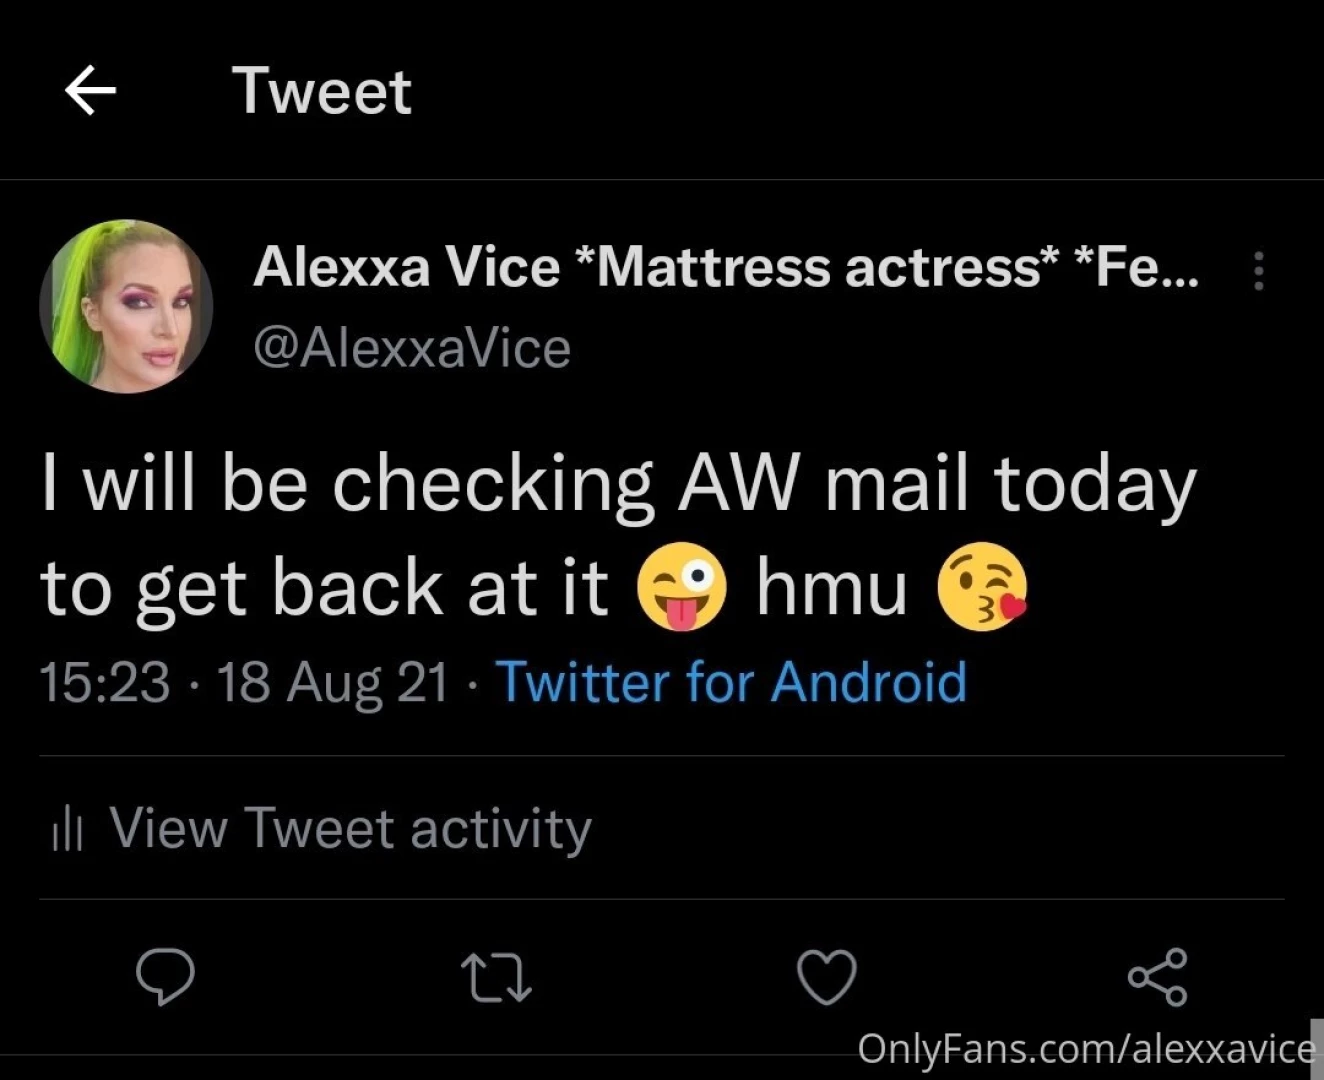The height and width of the screenshot is (1080, 1324).
Task: Open View Tweet activity
Action: (350, 828)
